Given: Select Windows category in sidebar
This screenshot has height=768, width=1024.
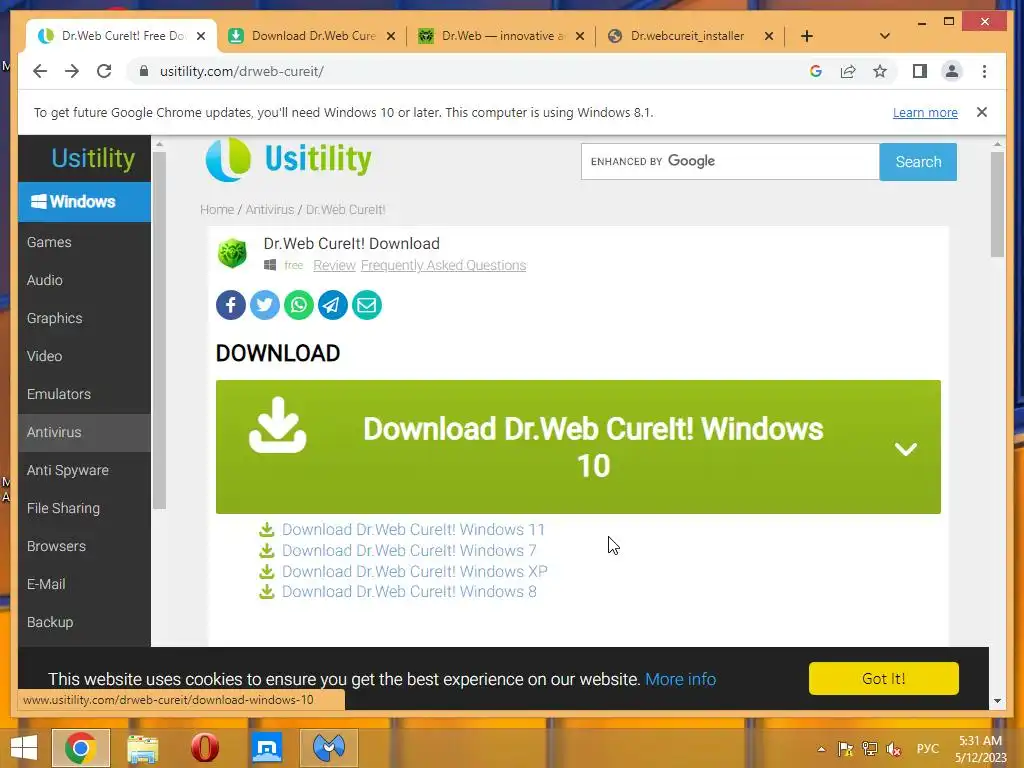Looking at the screenshot, I should [84, 202].
